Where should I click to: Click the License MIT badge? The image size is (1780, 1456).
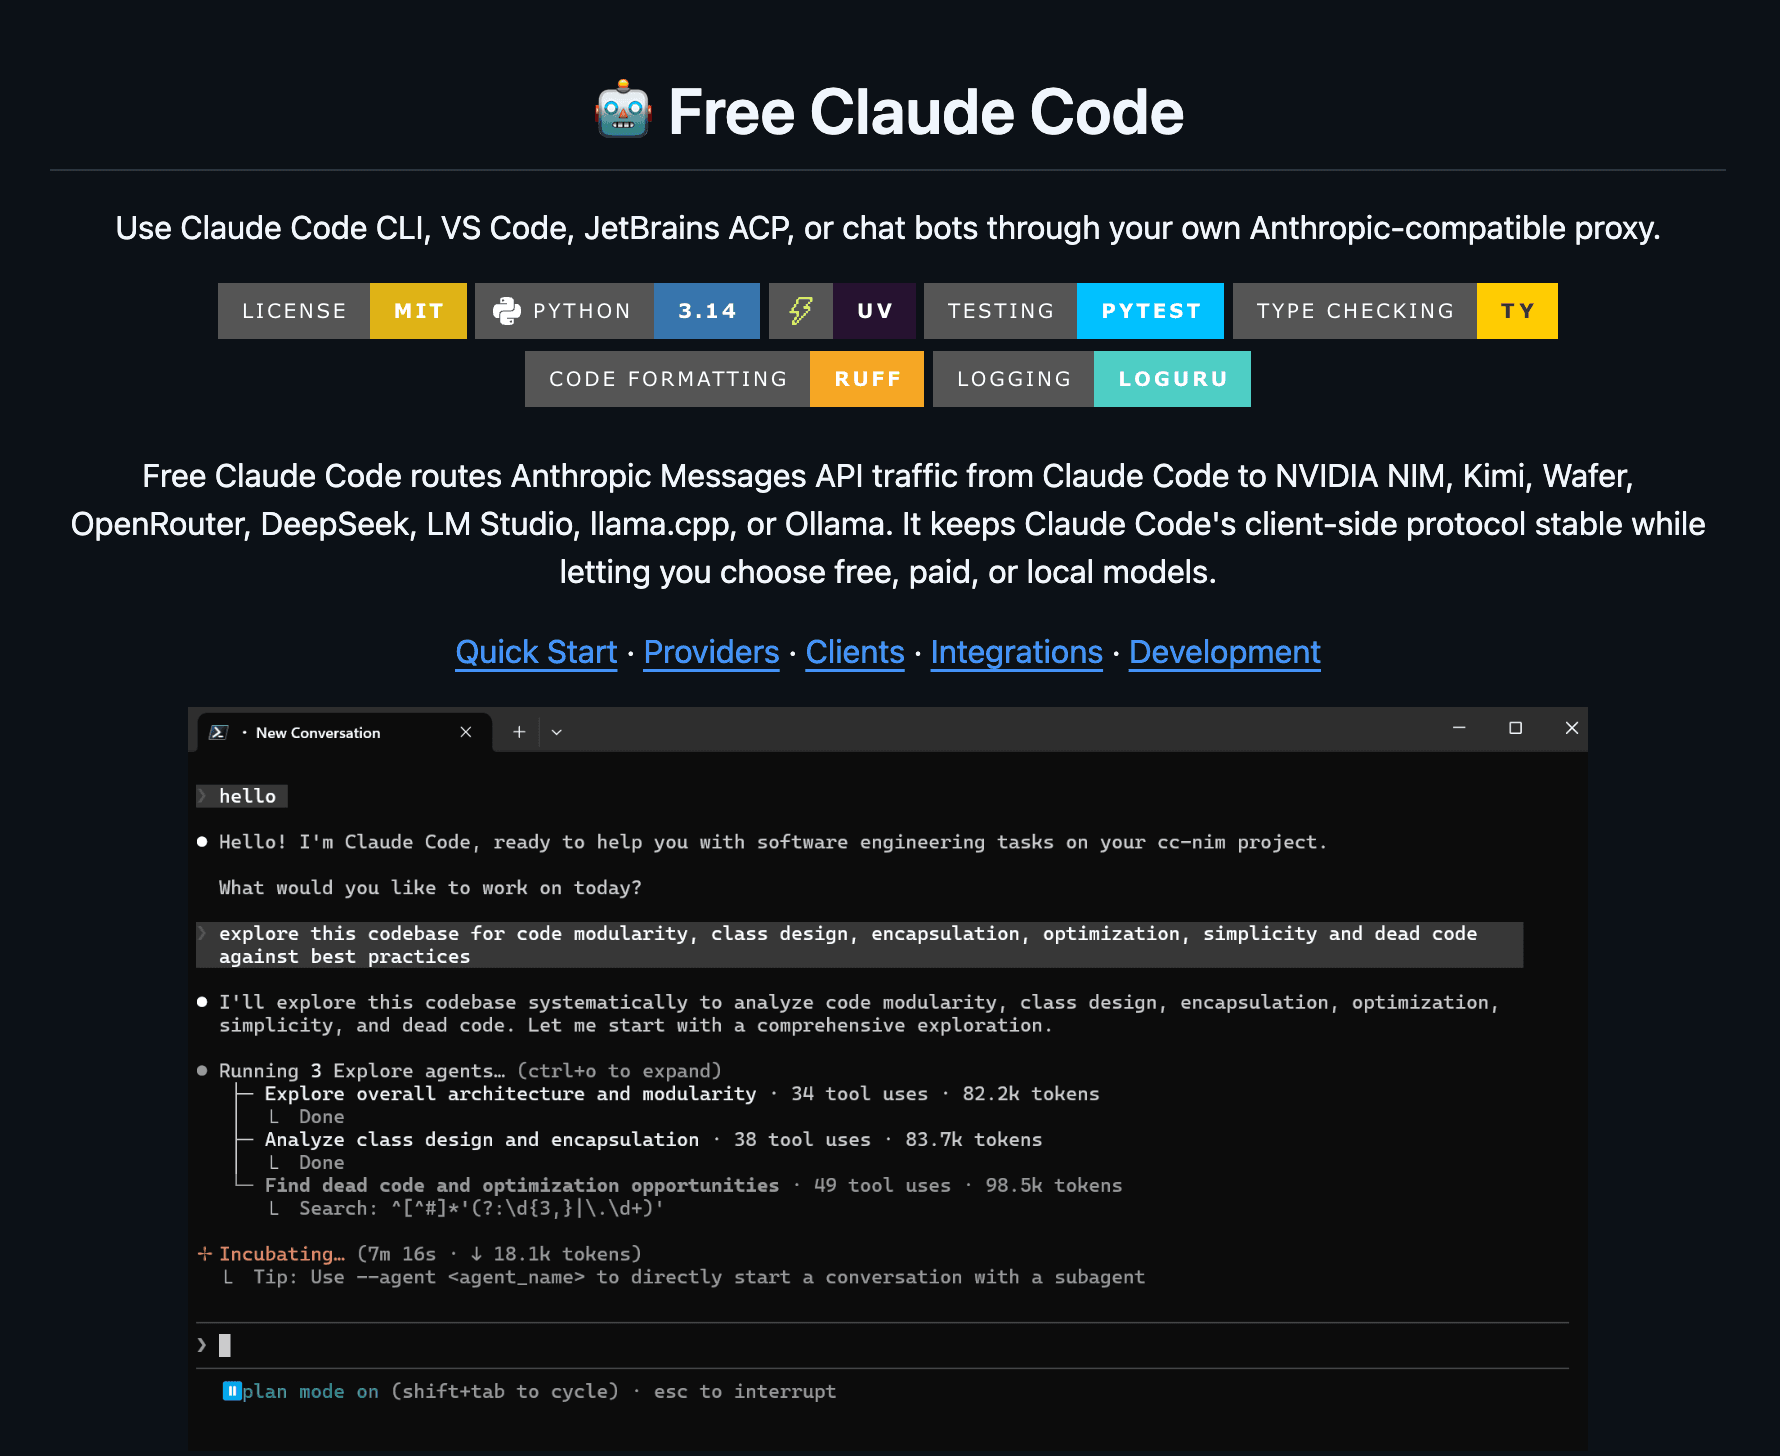[x=342, y=311]
